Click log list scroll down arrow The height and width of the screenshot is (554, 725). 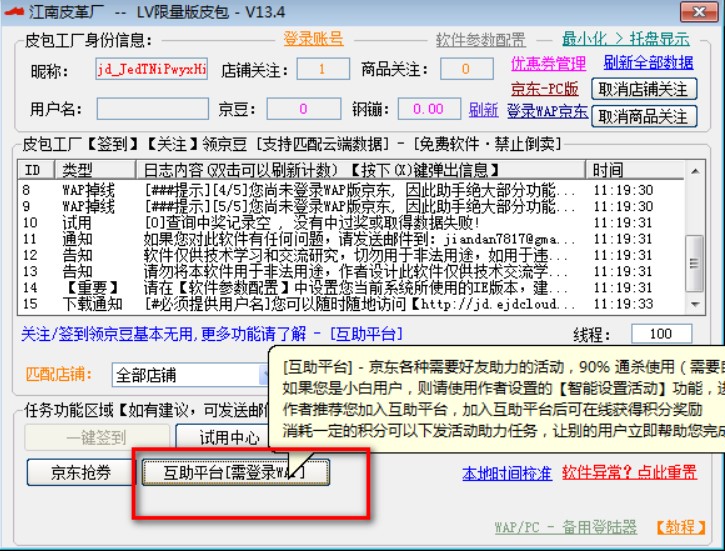(x=694, y=304)
